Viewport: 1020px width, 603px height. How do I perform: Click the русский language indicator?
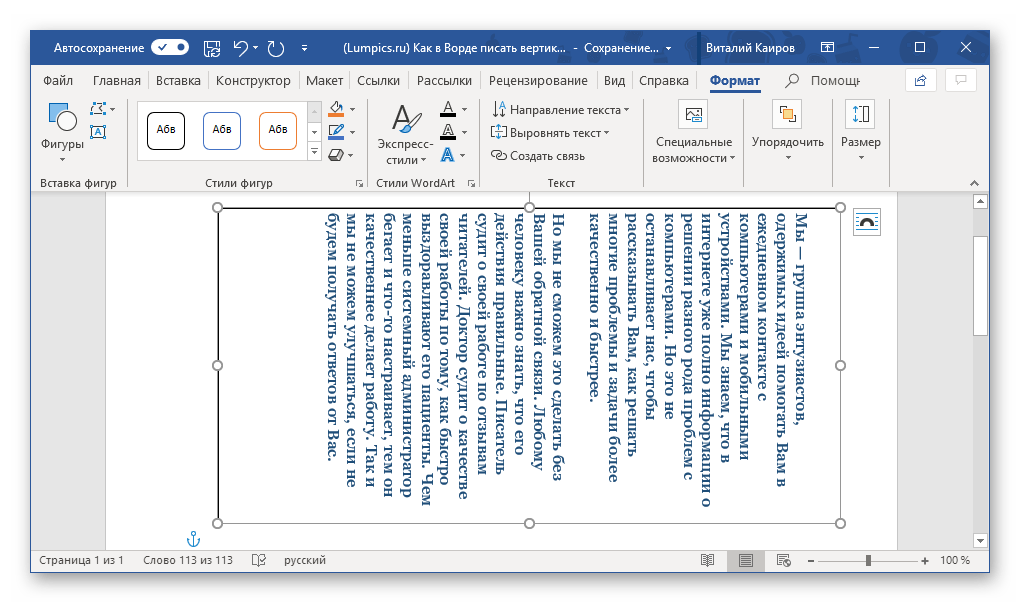(304, 560)
